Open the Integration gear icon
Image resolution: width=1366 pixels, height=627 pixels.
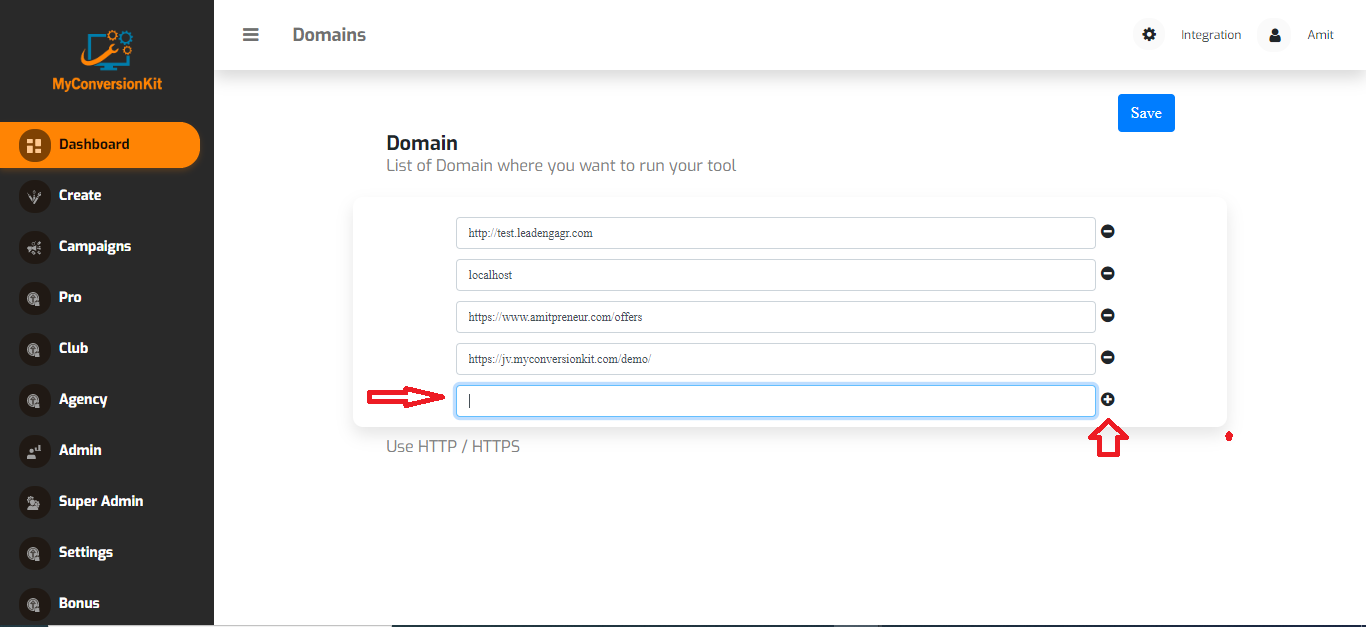[1149, 35]
